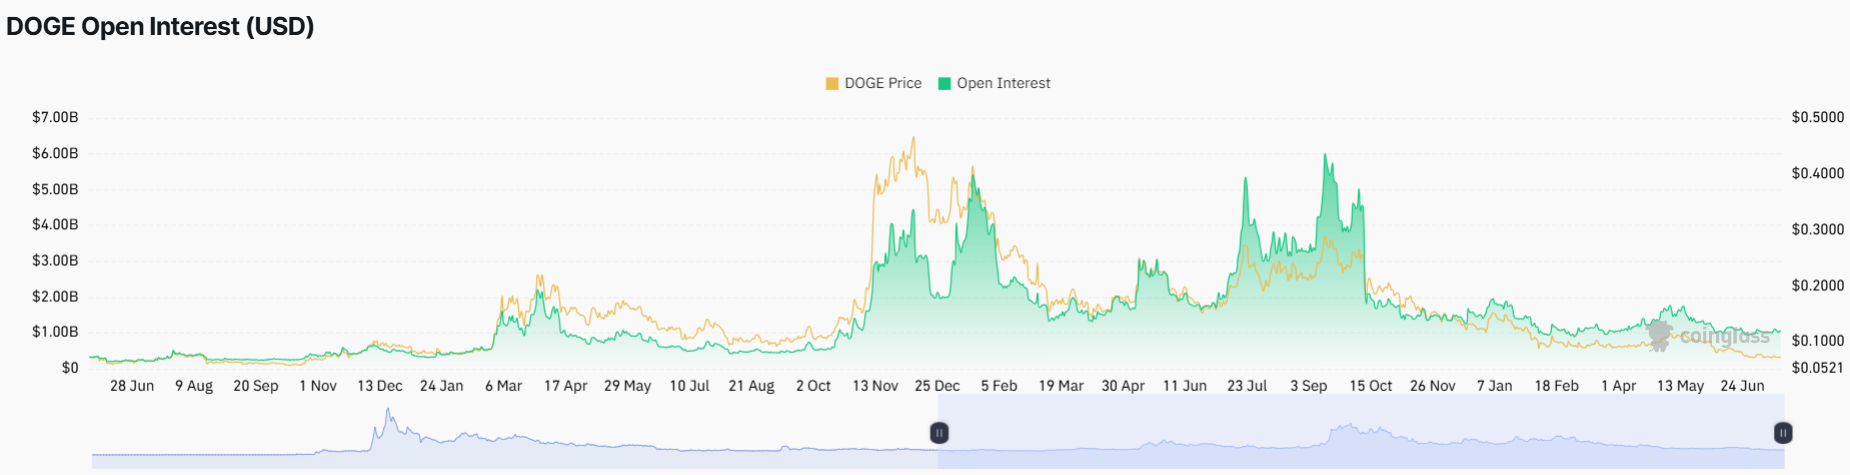Screen dimensions: 1850x475
Task: Click the 9 Aug date label
Action: coord(194,385)
